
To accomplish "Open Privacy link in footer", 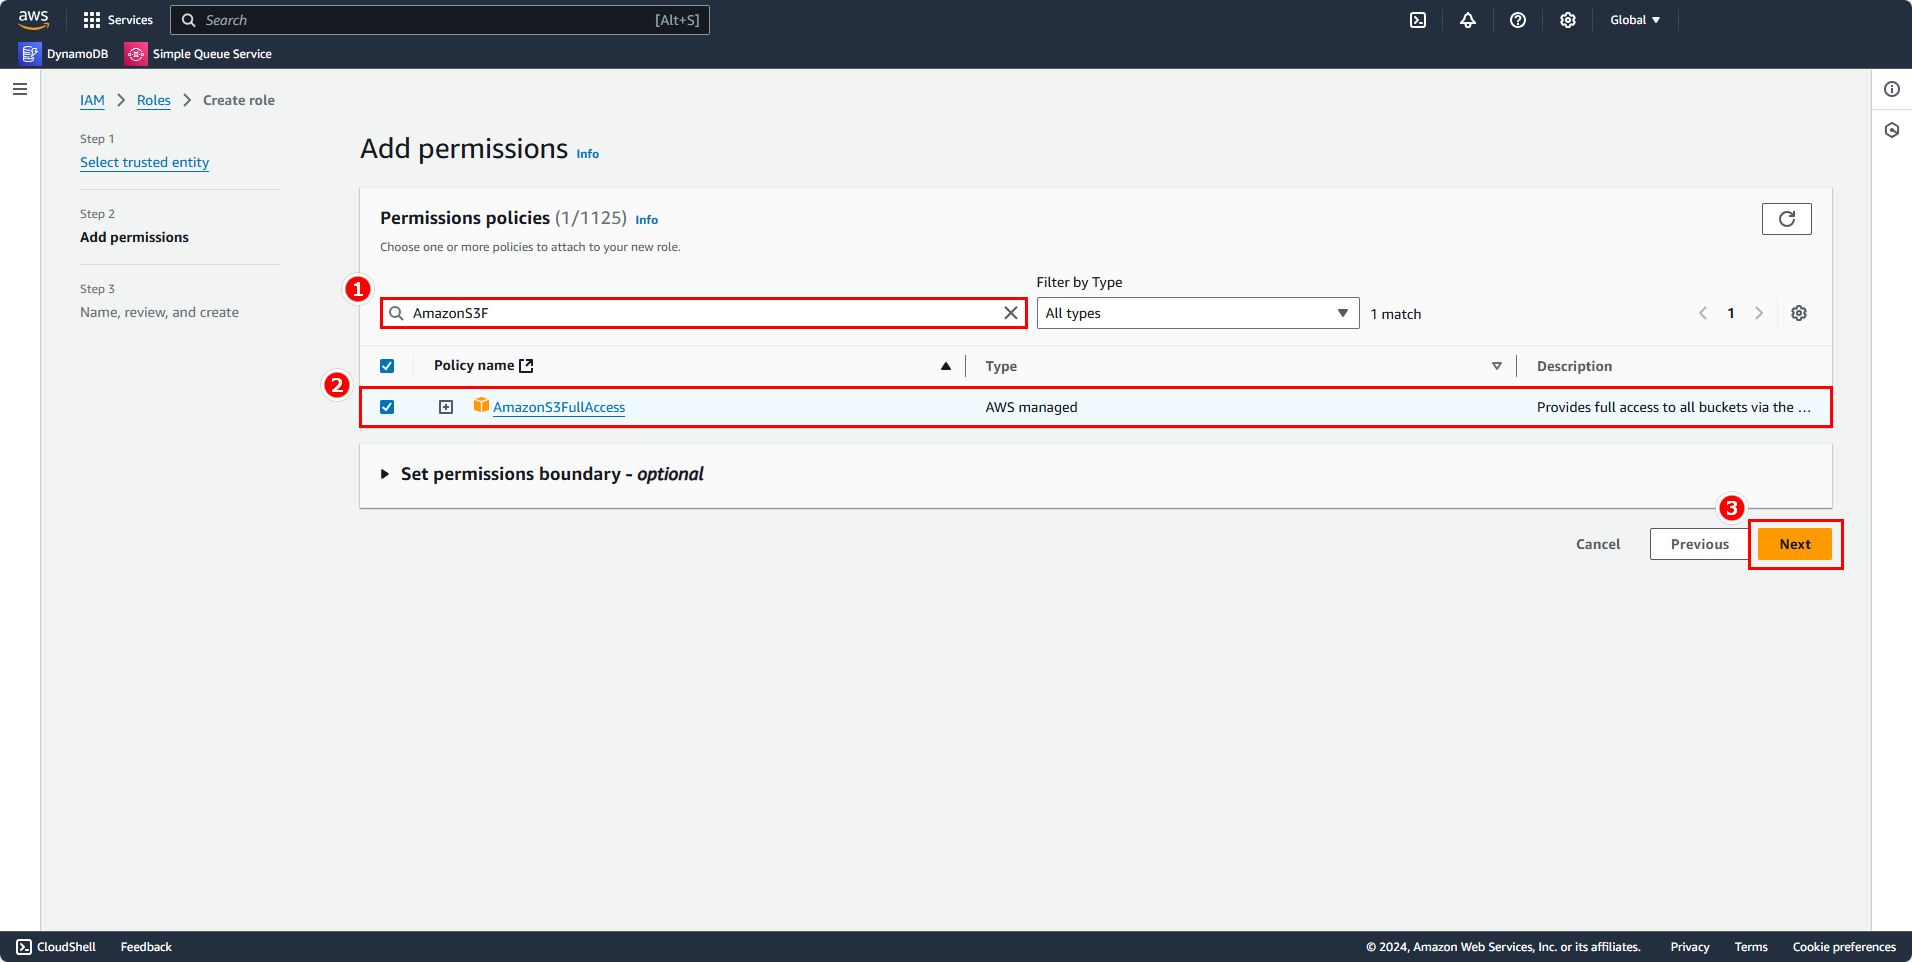I will (x=1690, y=947).
